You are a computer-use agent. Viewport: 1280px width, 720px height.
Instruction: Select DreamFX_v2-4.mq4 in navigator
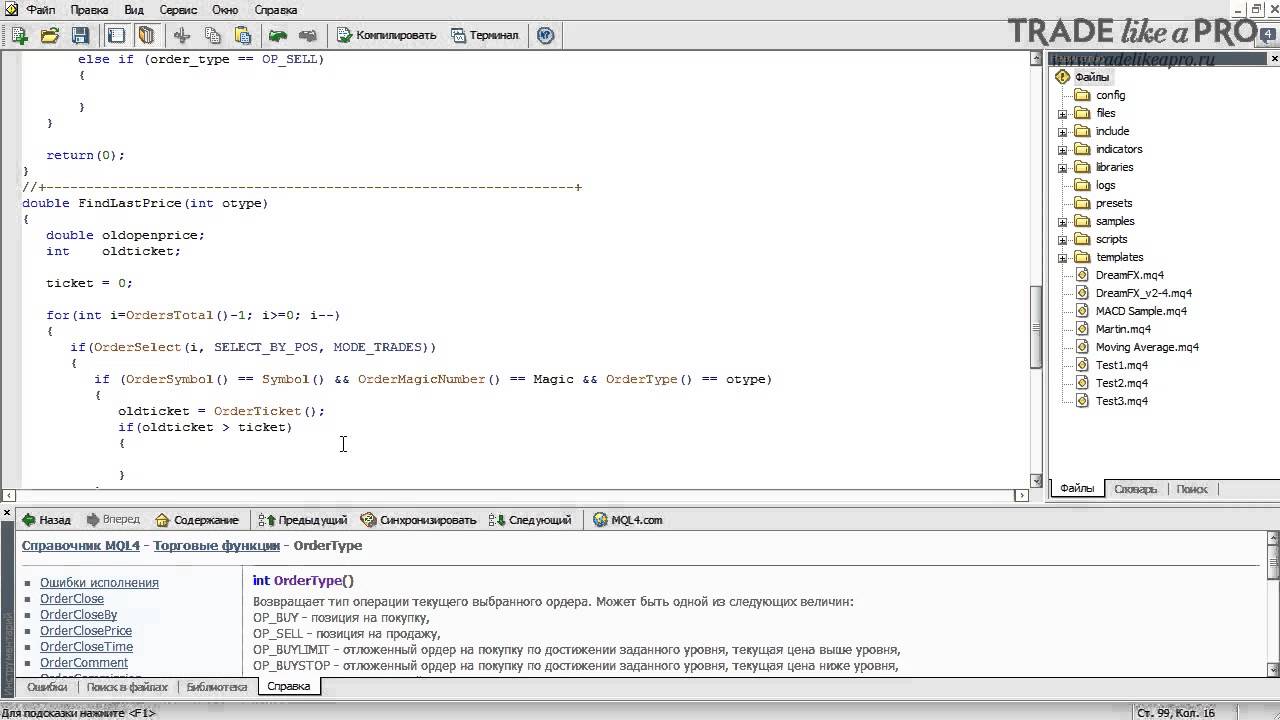pos(1143,293)
